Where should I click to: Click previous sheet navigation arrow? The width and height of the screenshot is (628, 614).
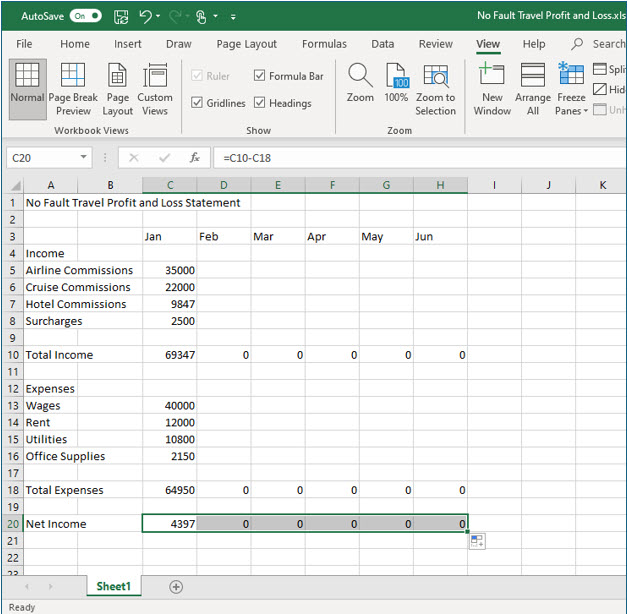pyautogui.click(x=27, y=587)
